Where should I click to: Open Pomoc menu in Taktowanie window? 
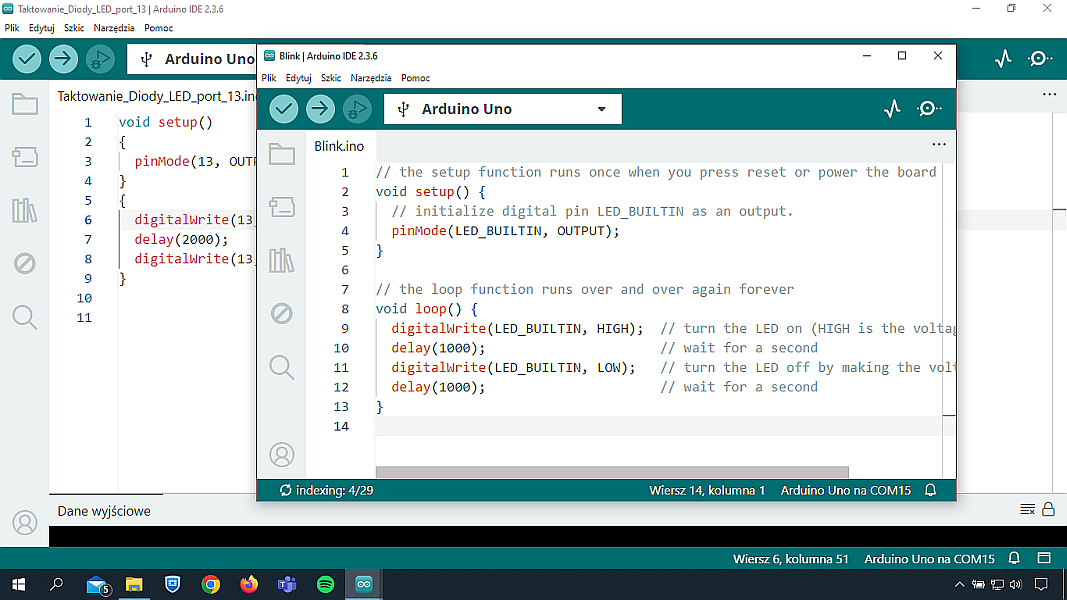[x=159, y=28]
